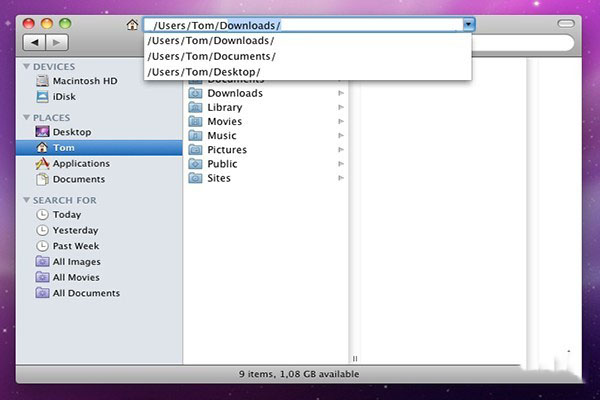
Task: Open the path history dropdown arrow
Action: [x=468, y=25]
